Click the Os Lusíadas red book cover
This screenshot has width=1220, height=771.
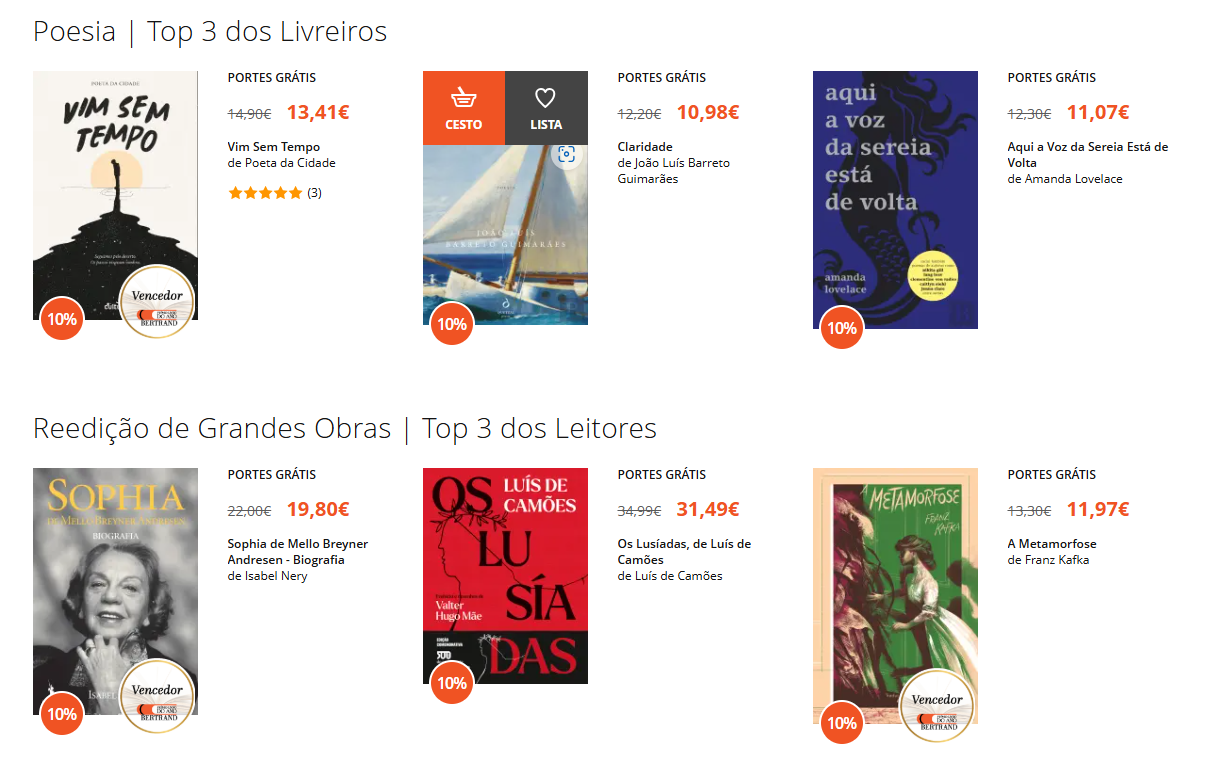click(505, 576)
